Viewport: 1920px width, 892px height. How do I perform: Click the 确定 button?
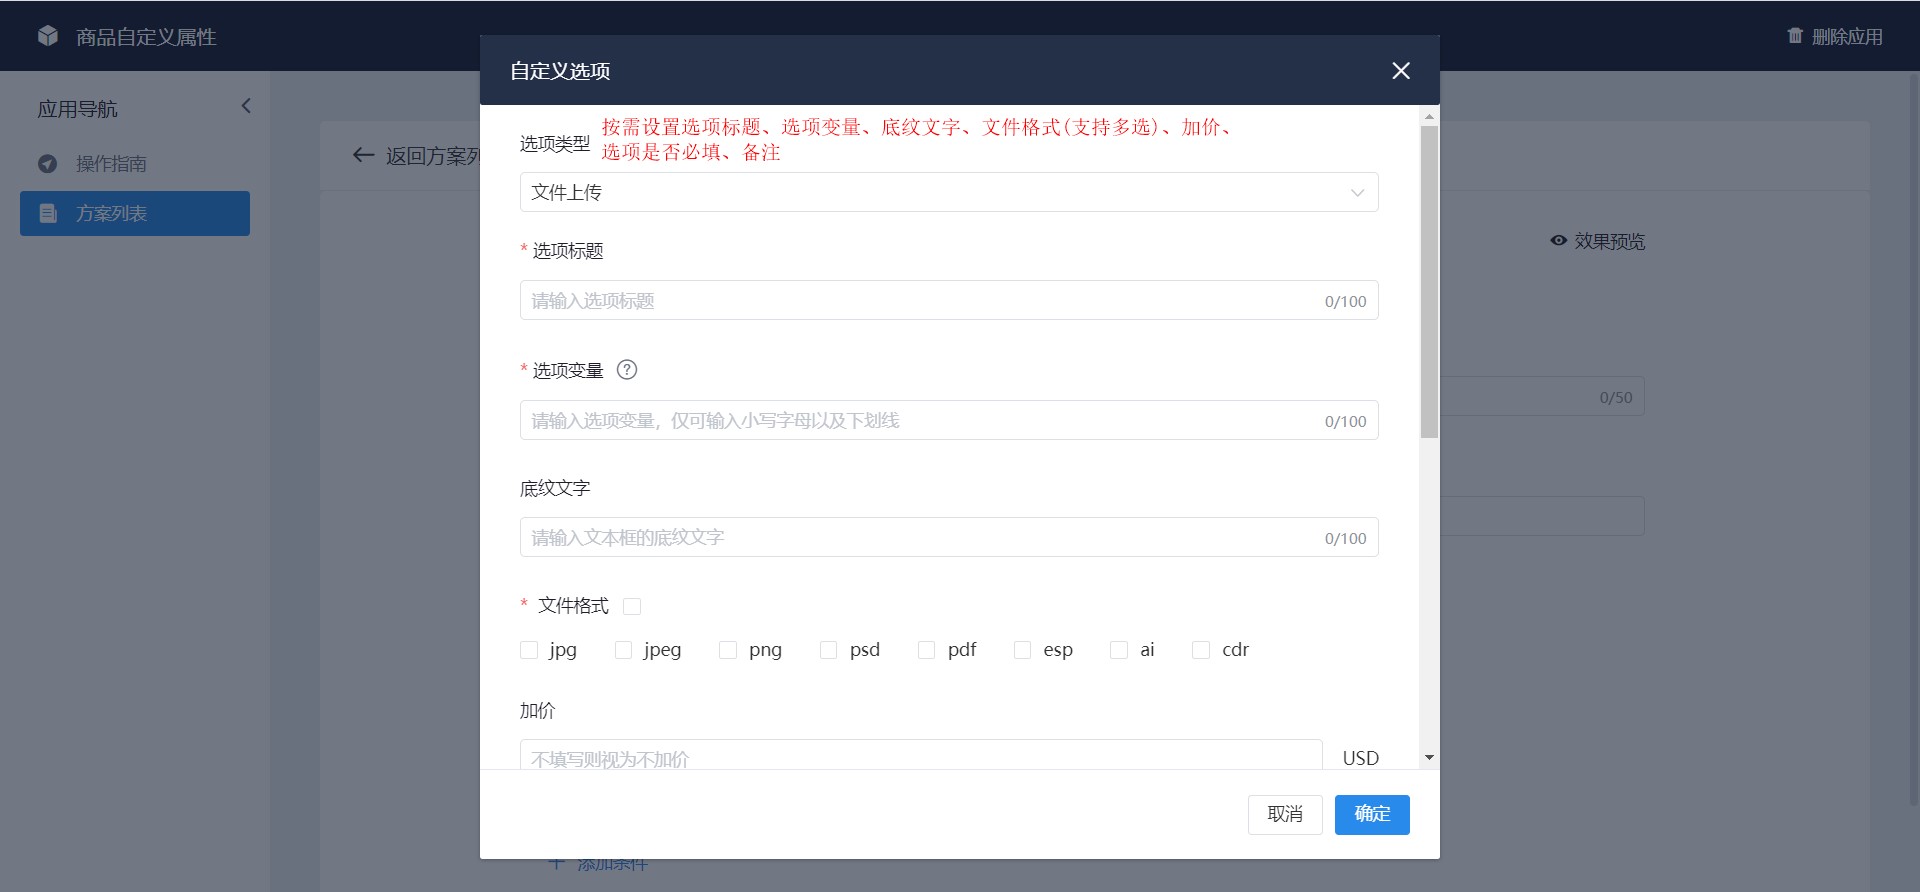(1372, 814)
